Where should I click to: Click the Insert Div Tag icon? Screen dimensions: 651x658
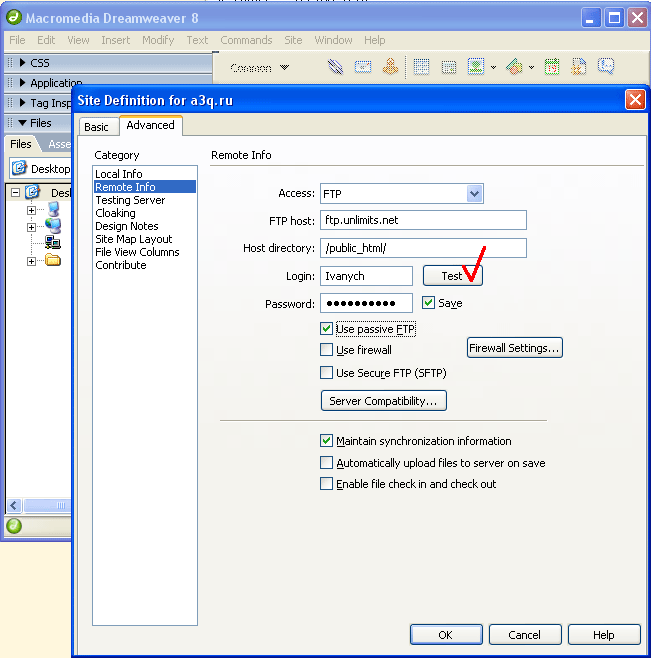point(449,67)
